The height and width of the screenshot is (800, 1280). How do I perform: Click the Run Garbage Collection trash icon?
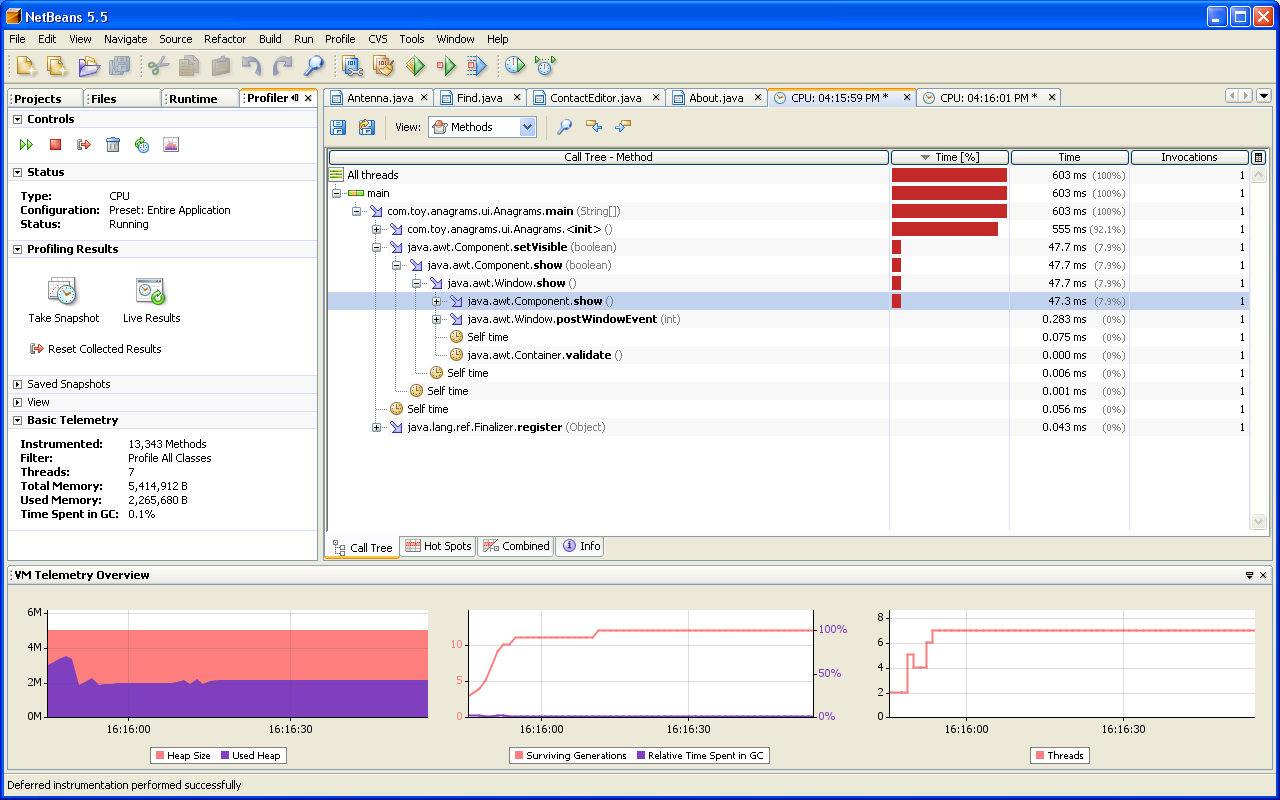(x=113, y=145)
